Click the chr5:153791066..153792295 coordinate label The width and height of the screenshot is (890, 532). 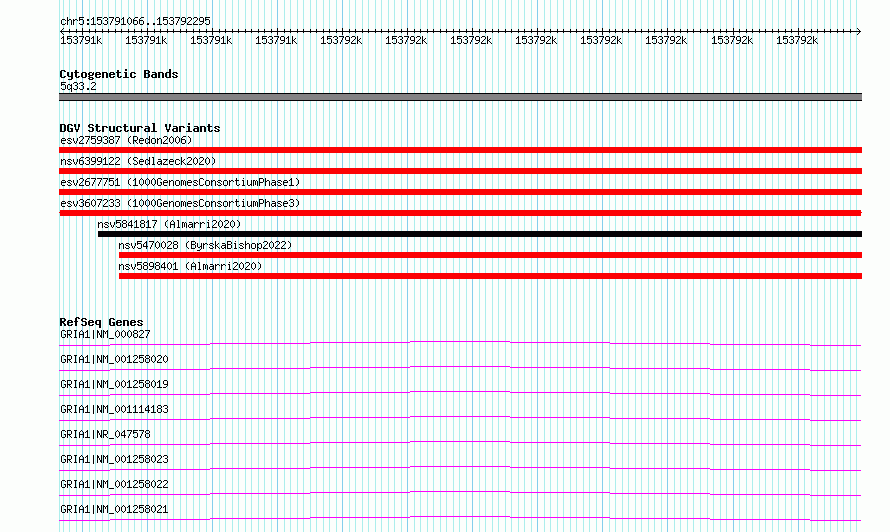(x=136, y=21)
